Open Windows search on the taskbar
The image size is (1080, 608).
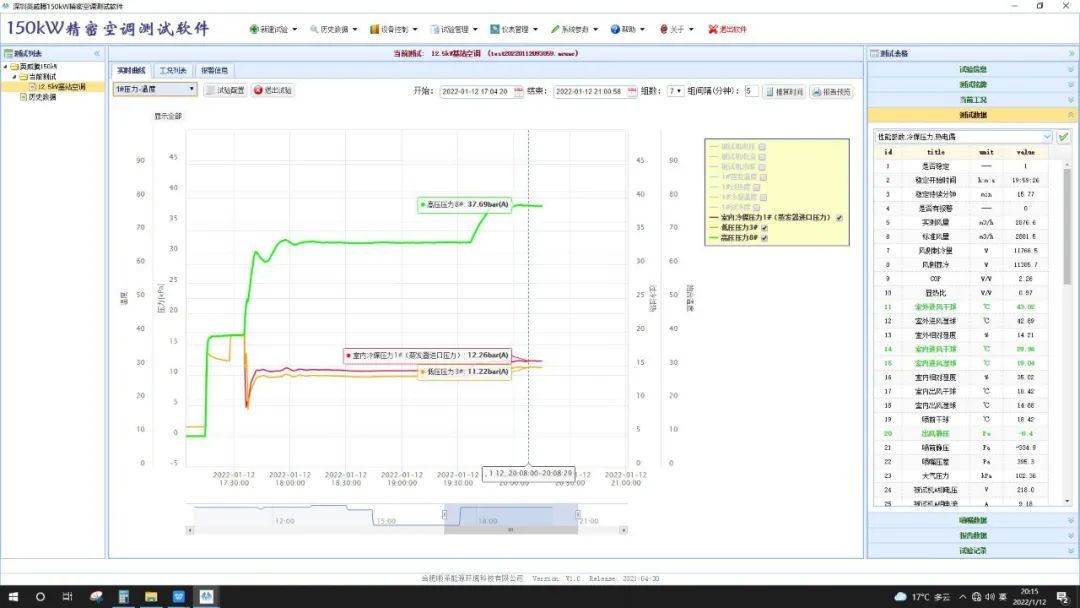(40, 597)
